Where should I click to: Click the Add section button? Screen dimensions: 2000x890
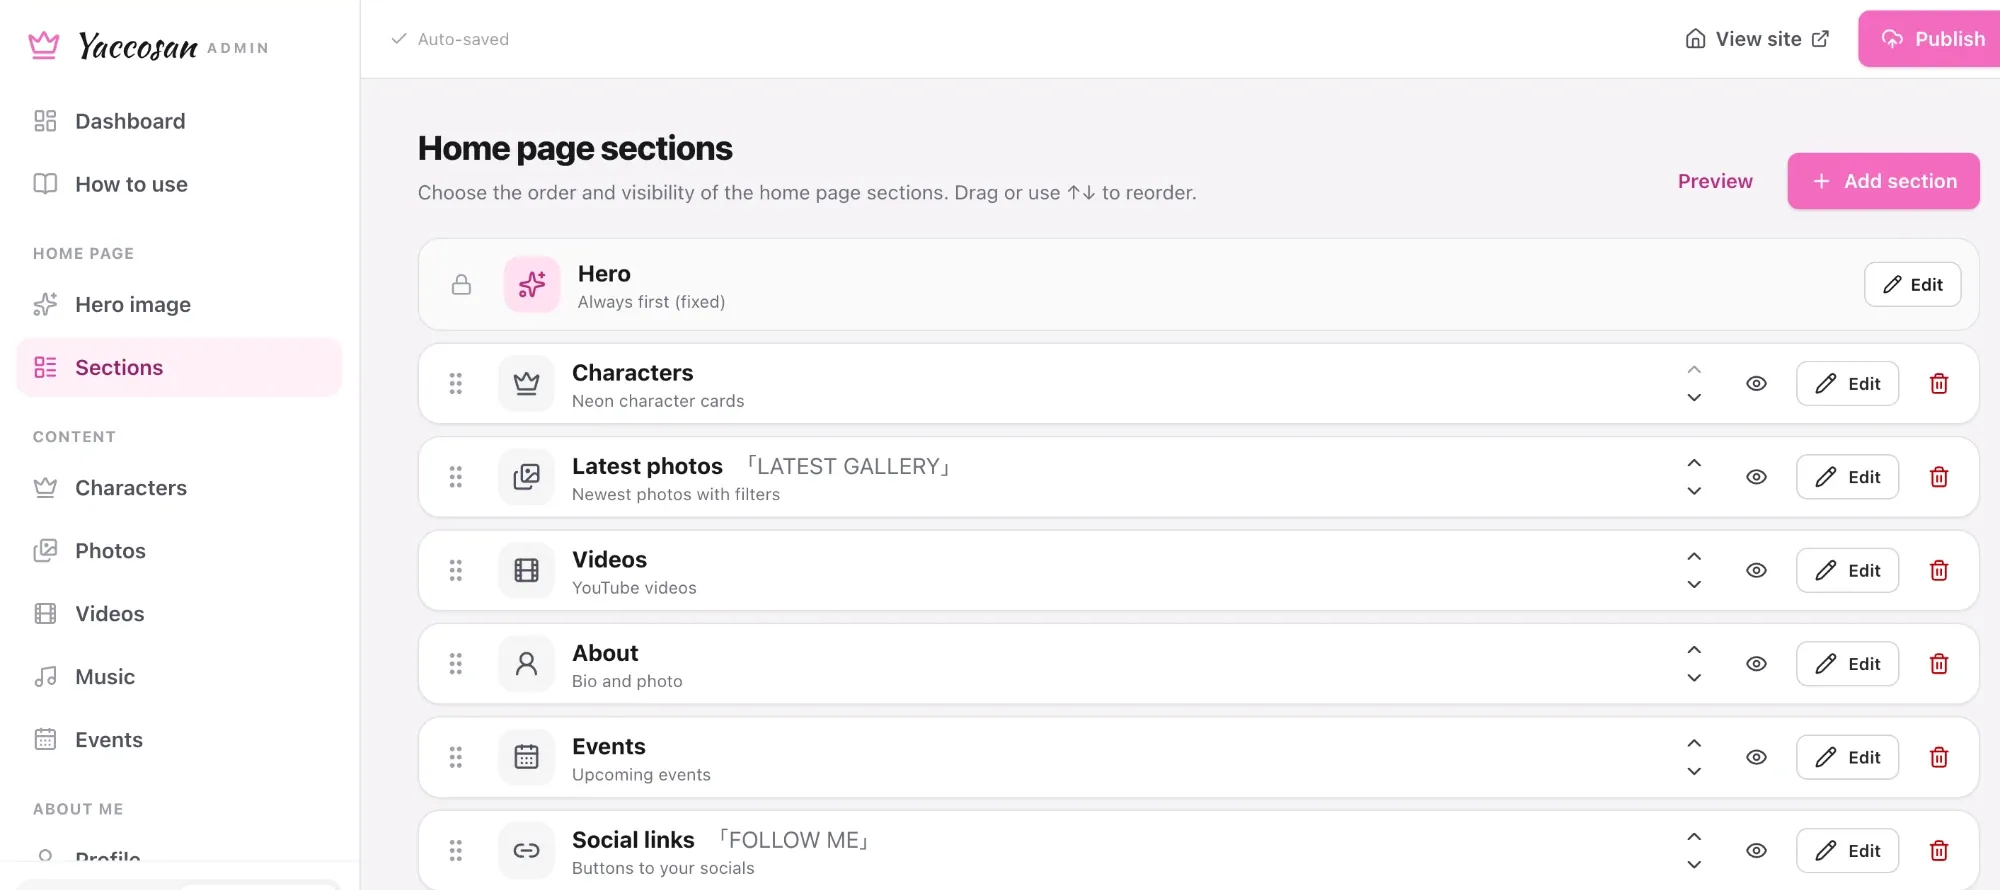(1883, 181)
